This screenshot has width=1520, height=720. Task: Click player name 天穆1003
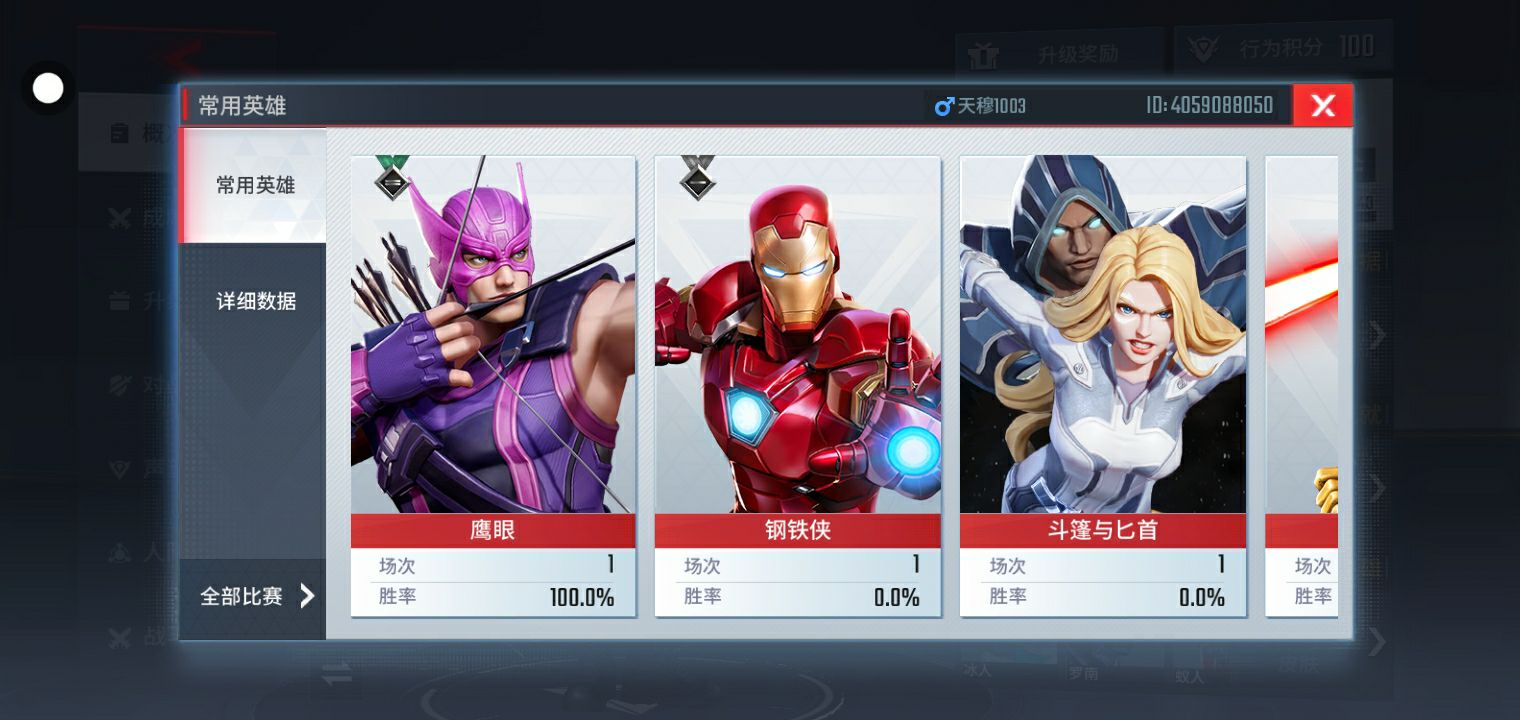pyautogui.click(x=991, y=106)
